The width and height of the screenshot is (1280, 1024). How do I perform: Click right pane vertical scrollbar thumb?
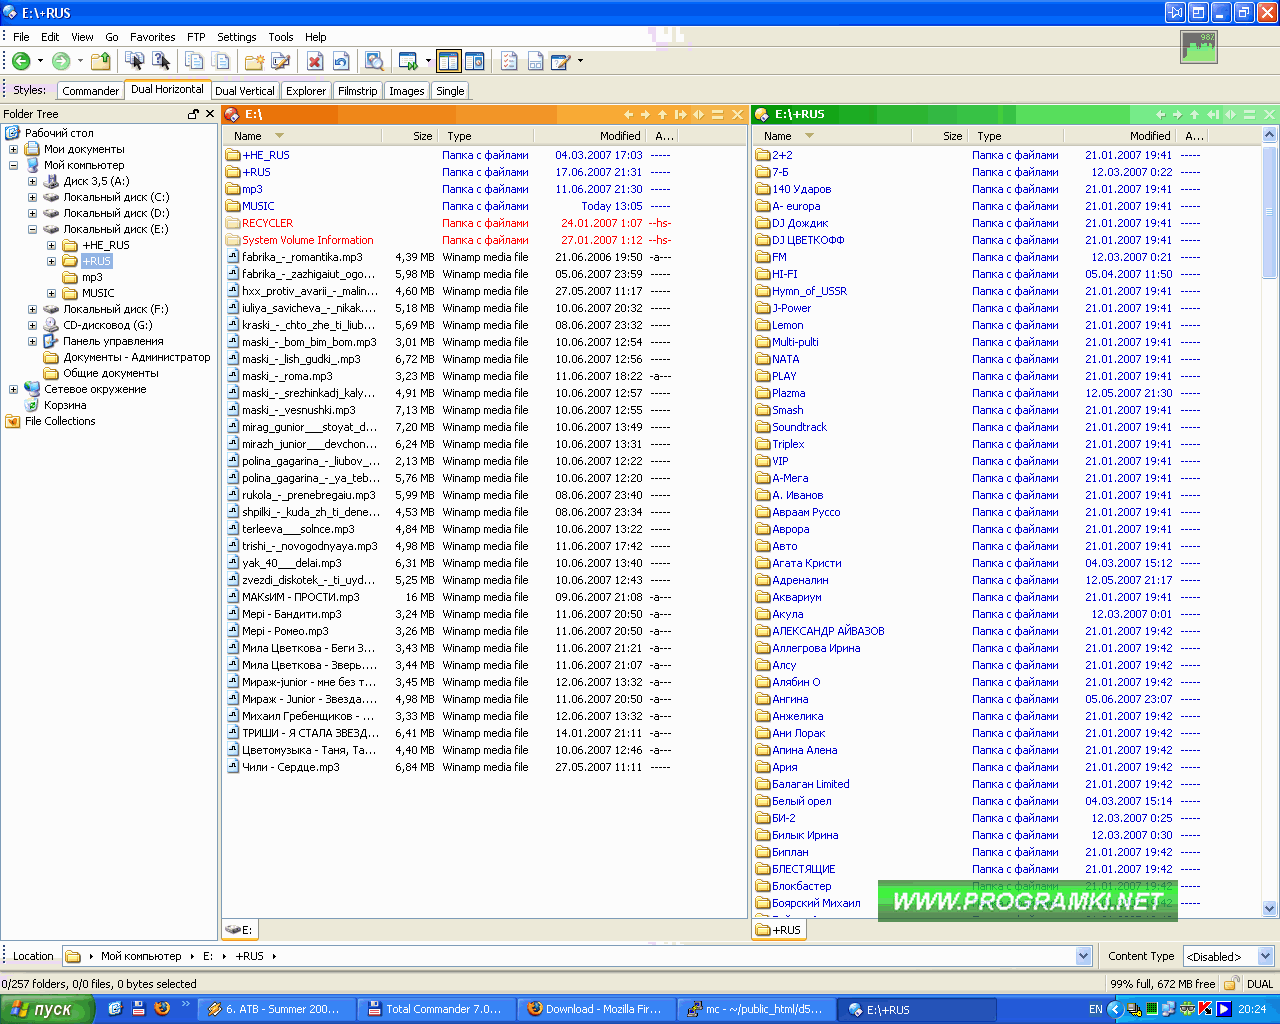(1270, 211)
